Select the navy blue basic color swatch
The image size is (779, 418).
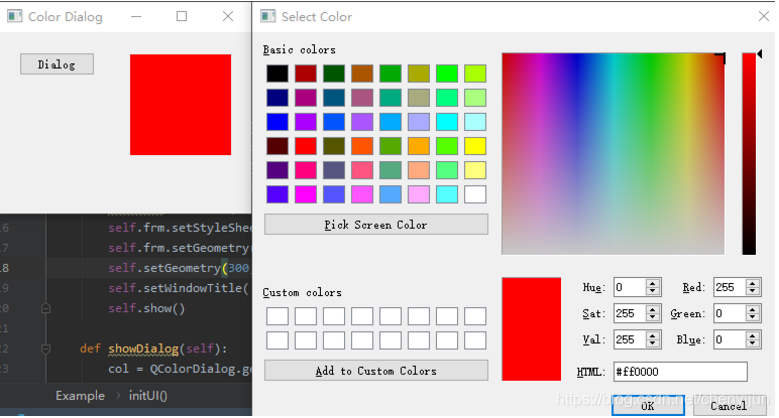277,98
